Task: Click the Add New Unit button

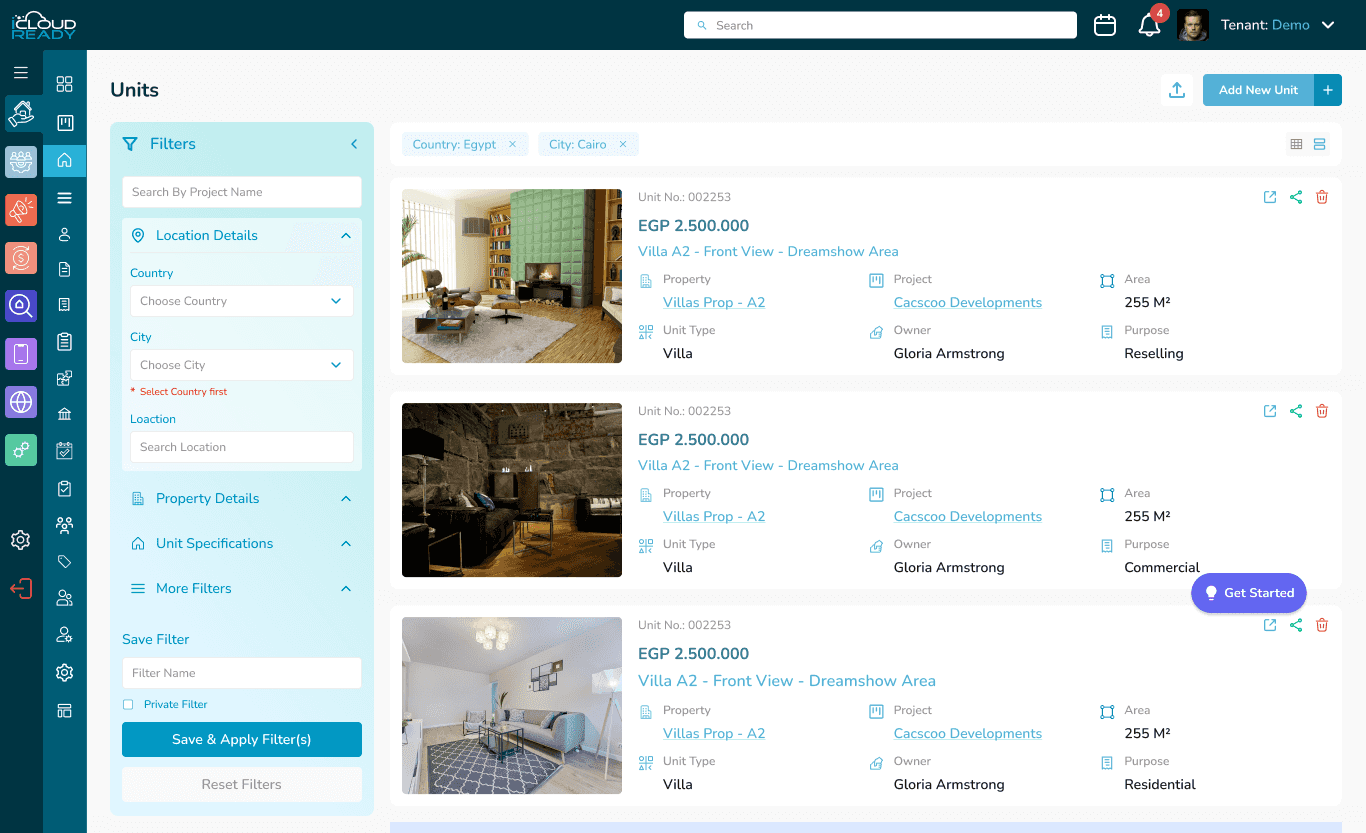Action: coord(1258,89)
